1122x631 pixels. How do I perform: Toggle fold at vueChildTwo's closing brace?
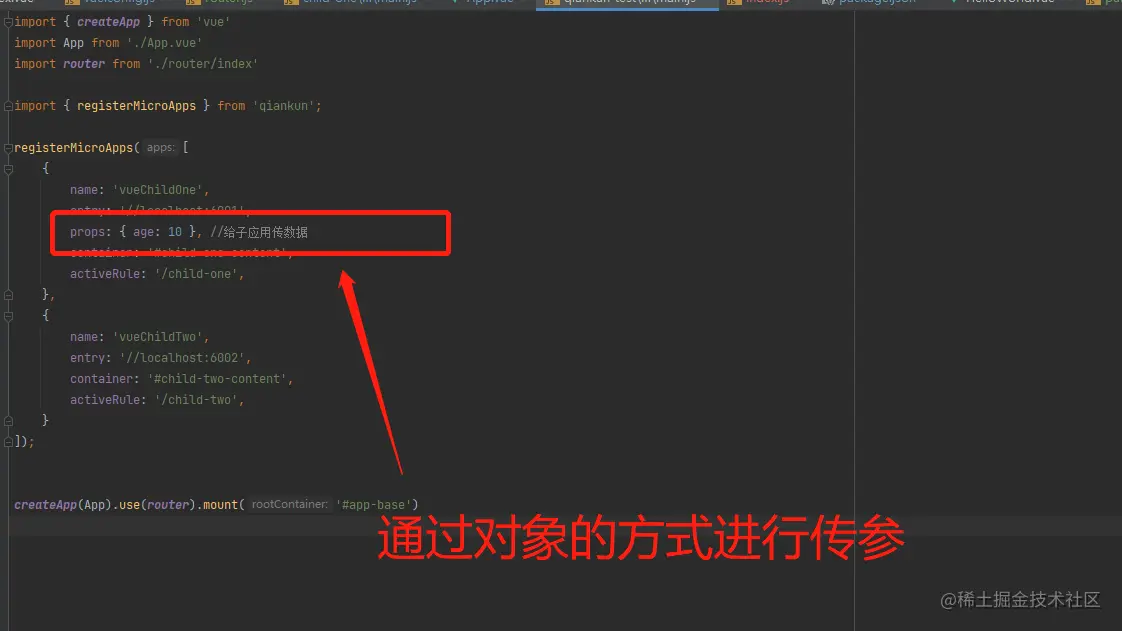8,421
